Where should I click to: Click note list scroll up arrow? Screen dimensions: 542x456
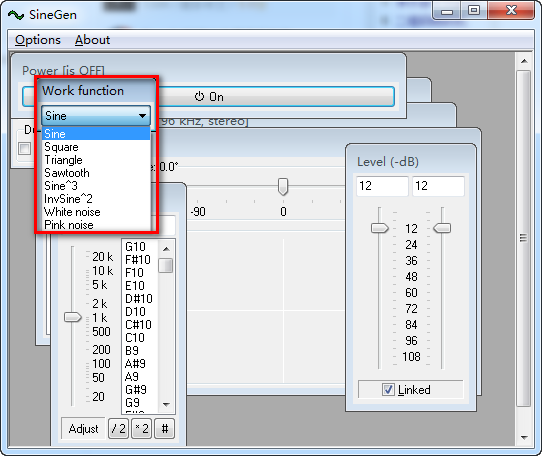click(166, 249)
